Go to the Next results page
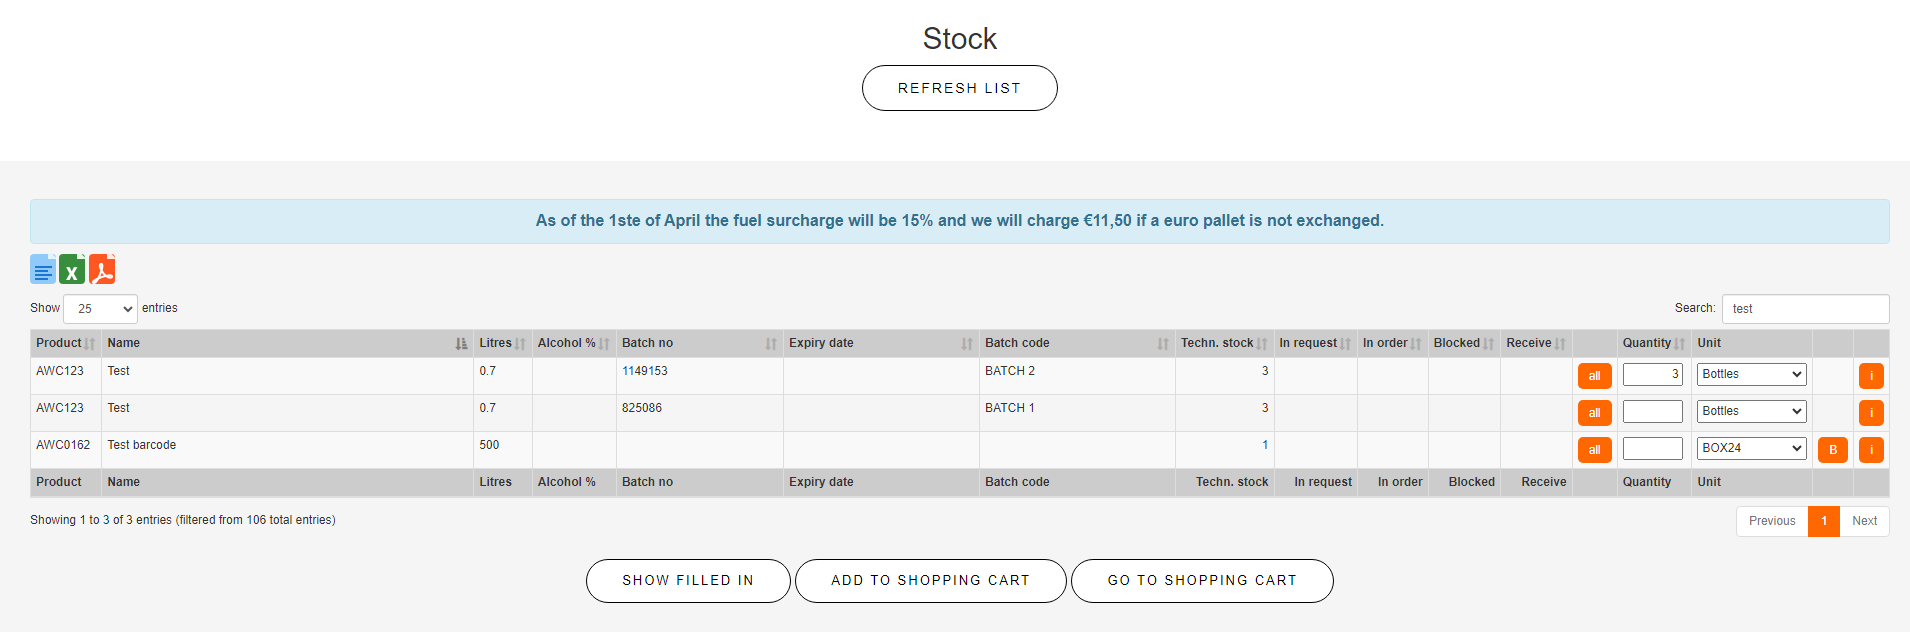The height and width of the screenshot is (632, 1910). [x=1864, y=521]
